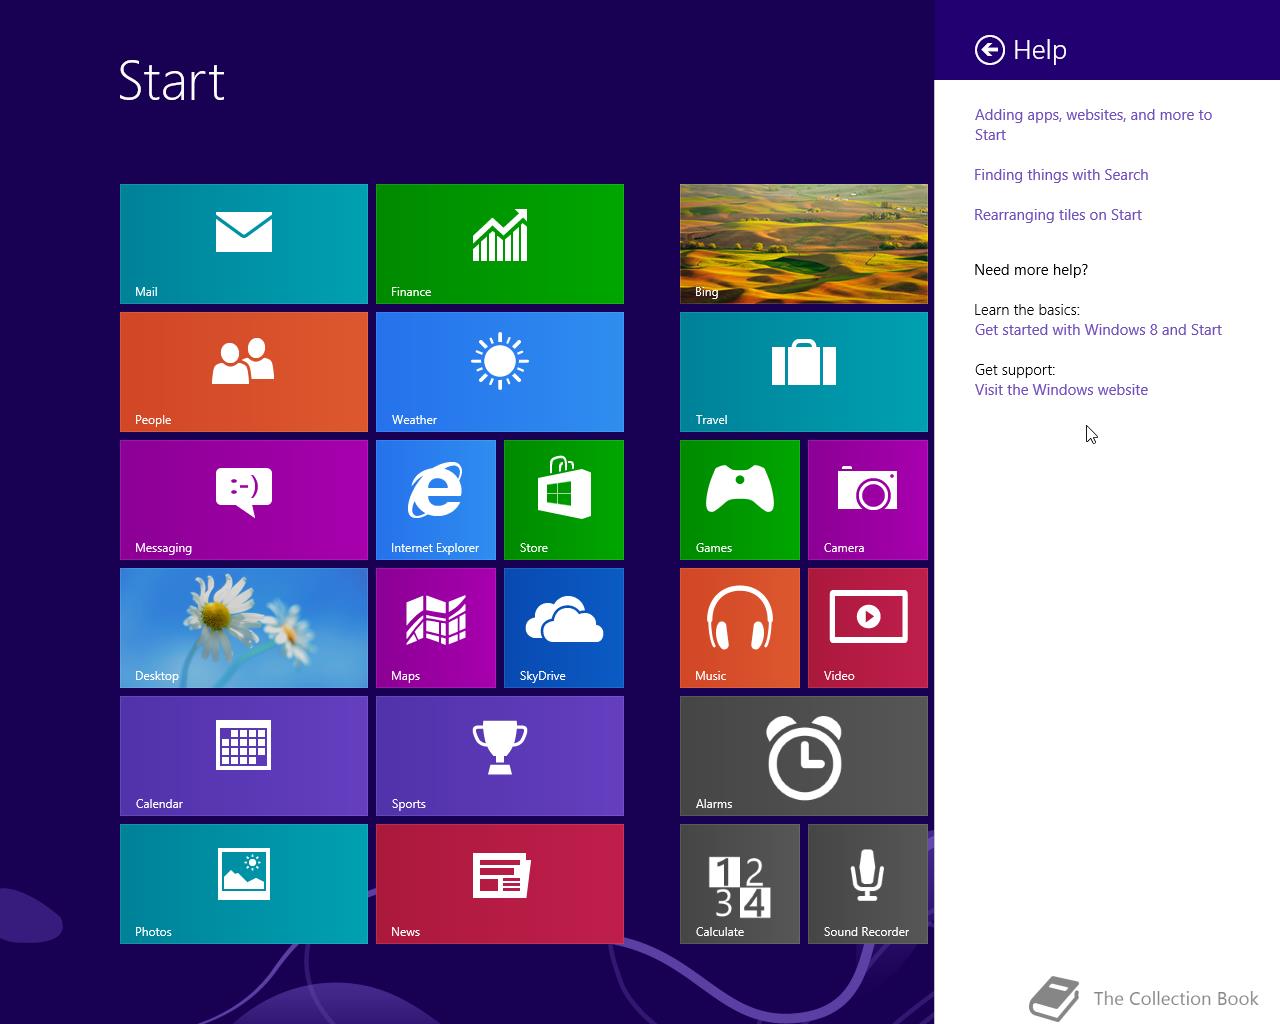Open 'Adding apps, websites, and more to Start'
The width and height of the screenshot is (1280, 1024).
1093,125
